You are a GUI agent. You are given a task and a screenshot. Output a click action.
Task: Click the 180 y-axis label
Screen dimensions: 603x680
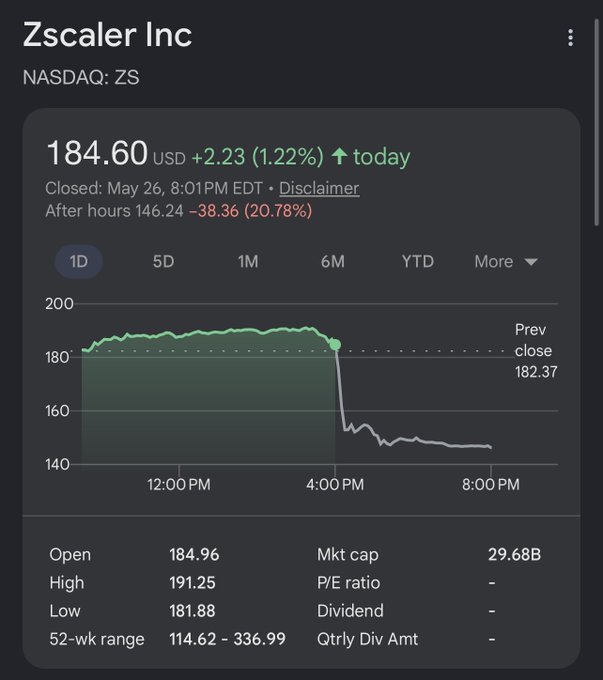(57, 357)
